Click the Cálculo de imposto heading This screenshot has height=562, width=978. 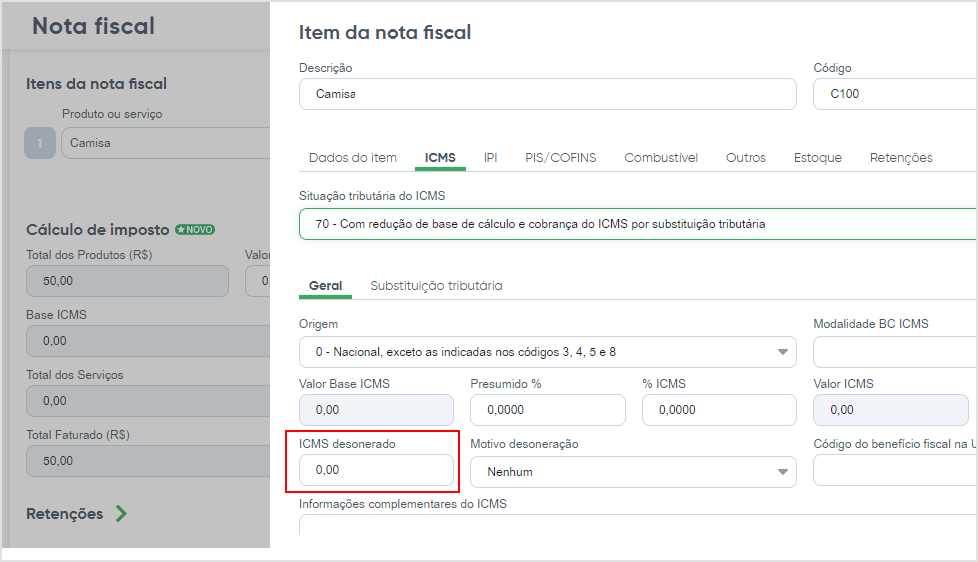[x=97, y=230]
